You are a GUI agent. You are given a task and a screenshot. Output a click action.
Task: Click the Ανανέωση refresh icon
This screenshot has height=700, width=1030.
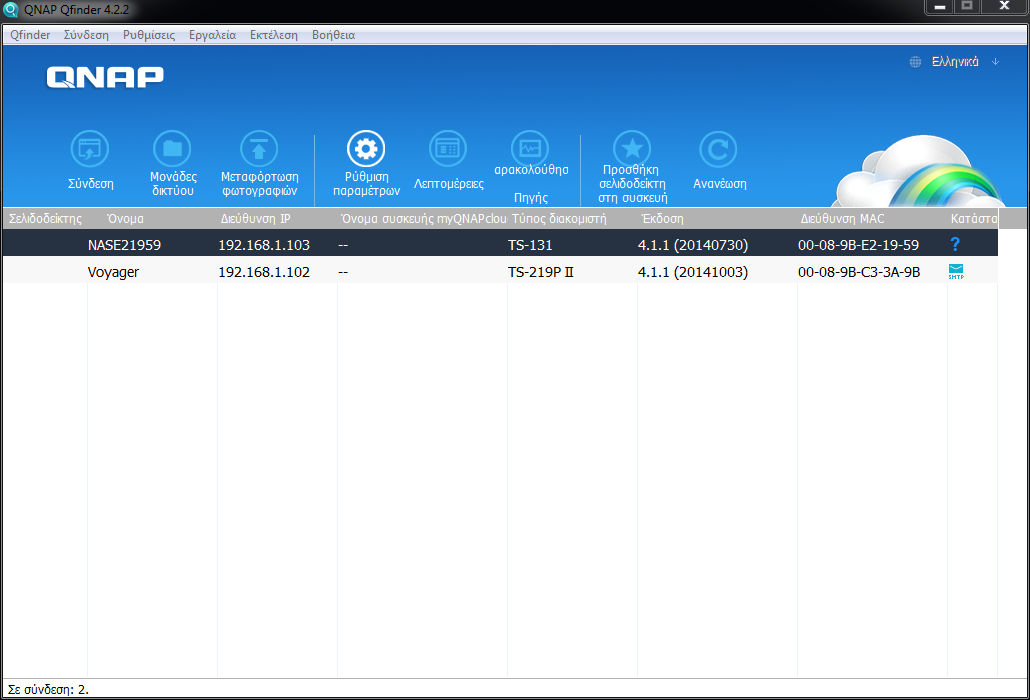click(x=718, y=150)
